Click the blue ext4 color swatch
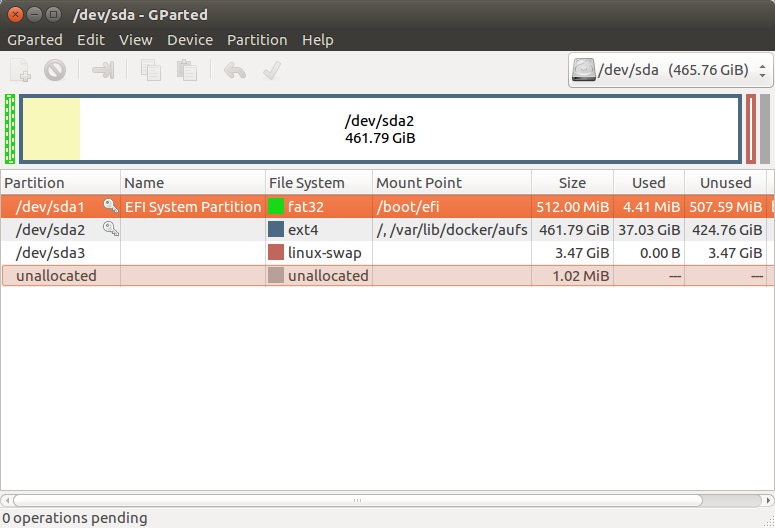 click(276, 229)
